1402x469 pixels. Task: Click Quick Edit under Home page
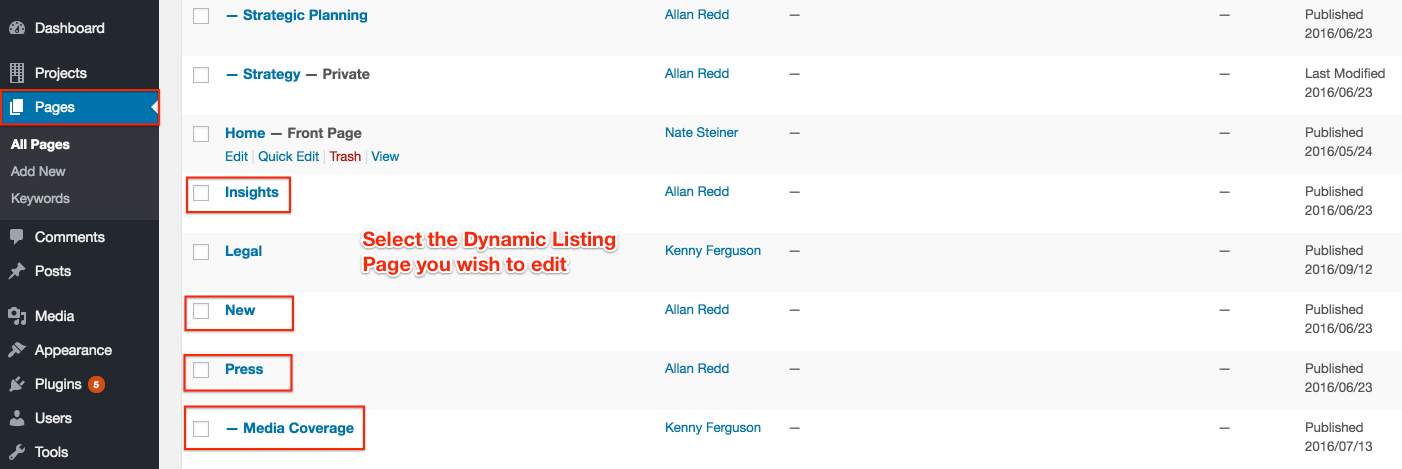click(289, 156)
